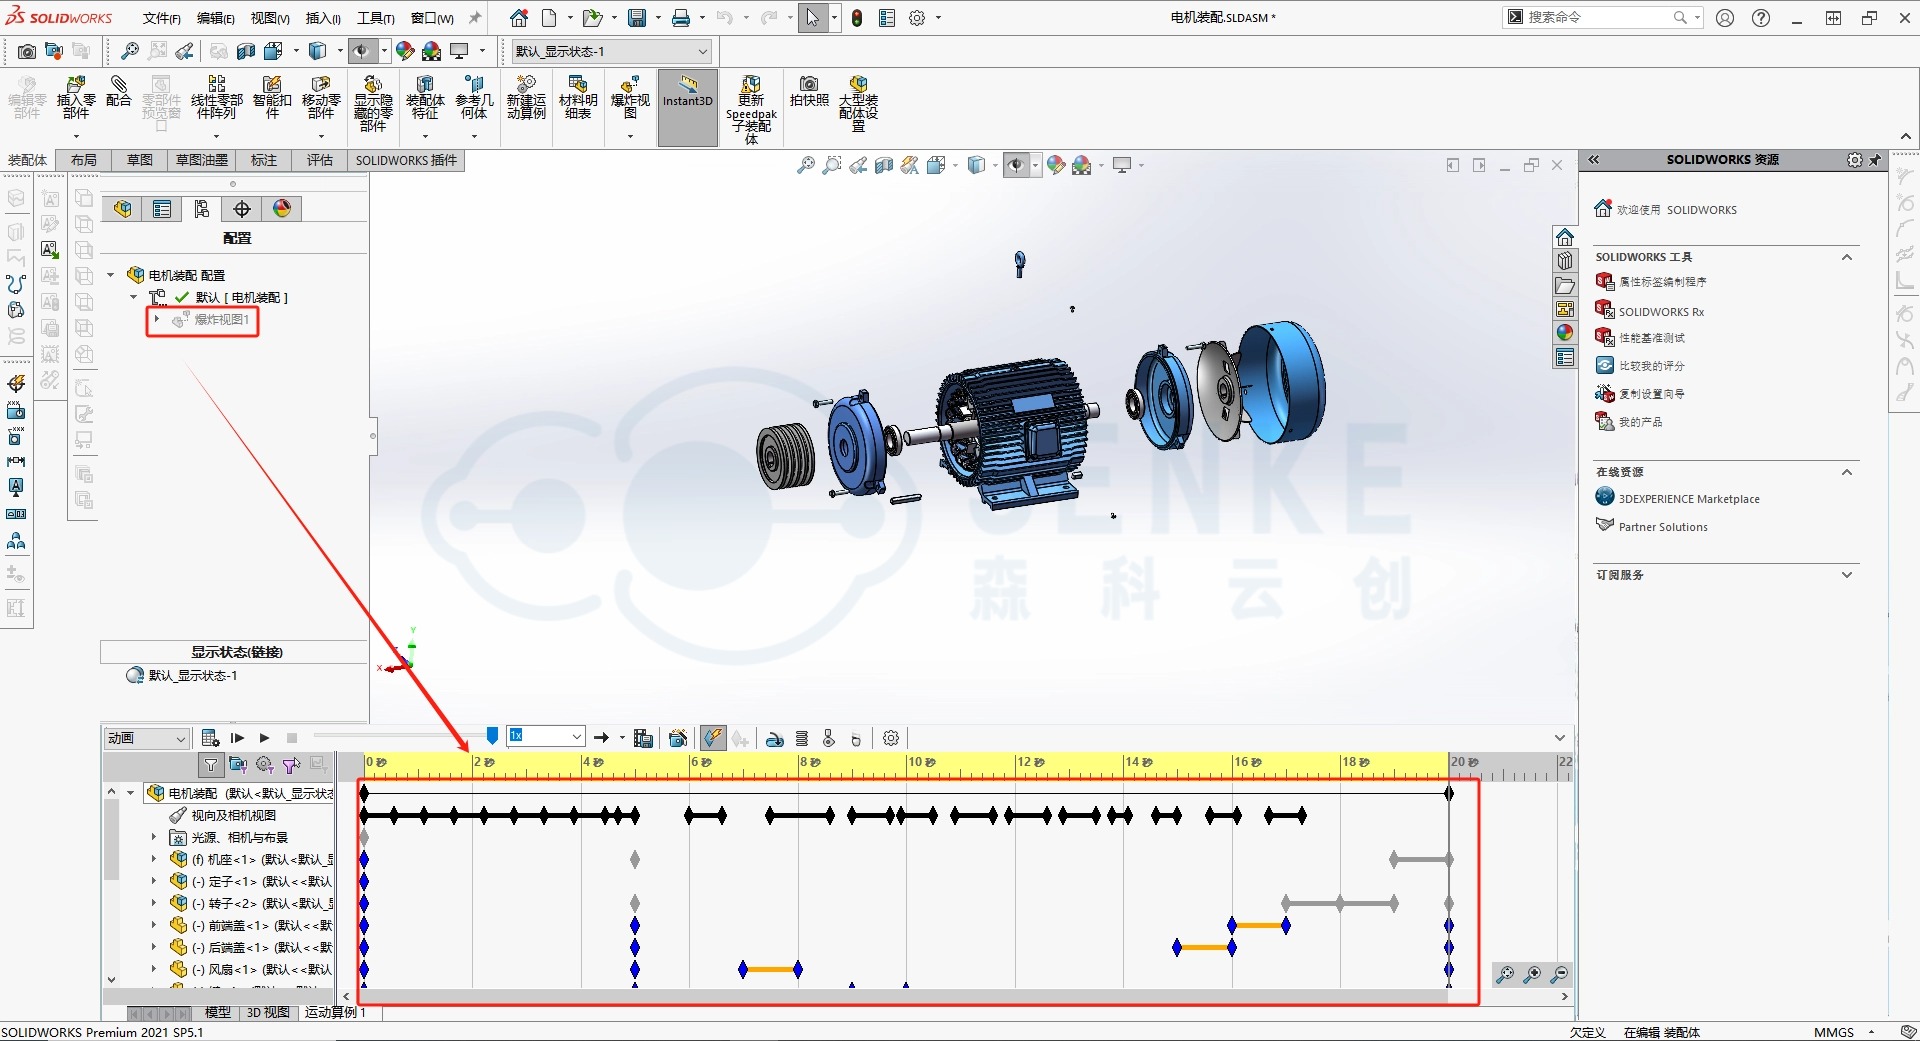Collapse the SOLIDWORKS 工具 section

[x=1847, y=257]
